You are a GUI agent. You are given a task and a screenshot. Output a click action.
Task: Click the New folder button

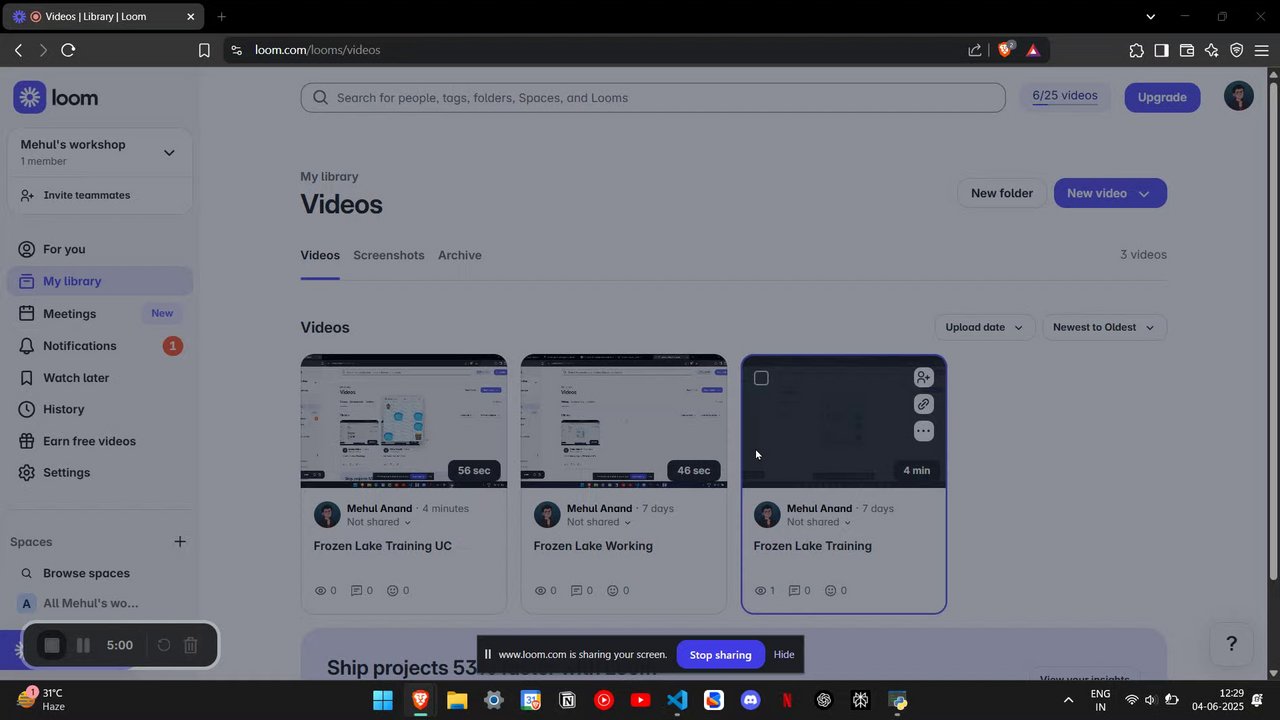coord(1002,193)
